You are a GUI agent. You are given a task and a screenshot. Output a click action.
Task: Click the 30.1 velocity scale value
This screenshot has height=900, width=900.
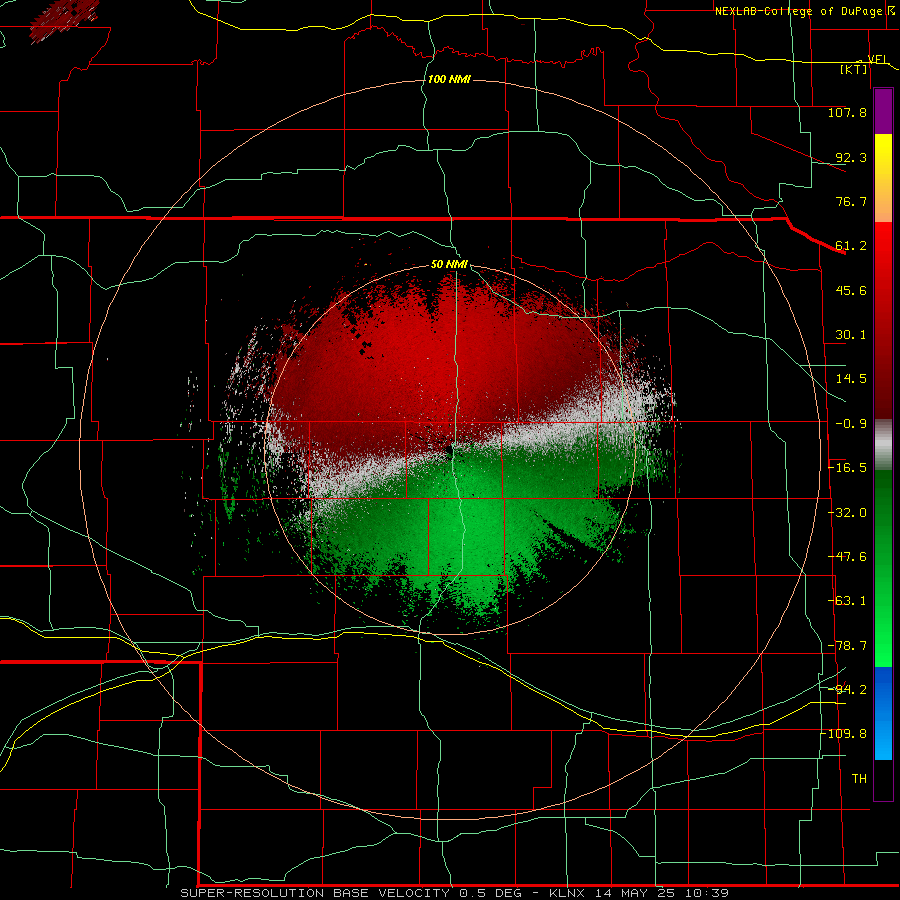tap(851, 335)
